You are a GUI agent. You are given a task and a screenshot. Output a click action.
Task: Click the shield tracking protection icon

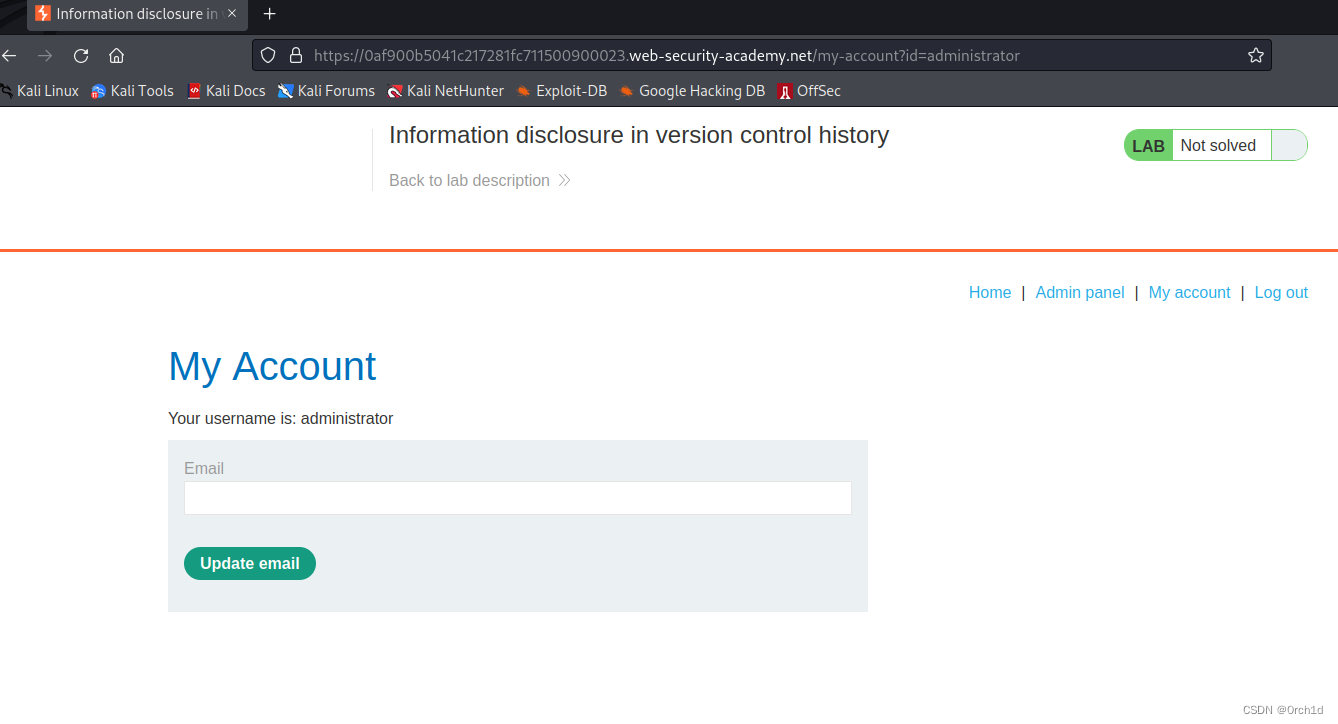(x=269, y=56)
